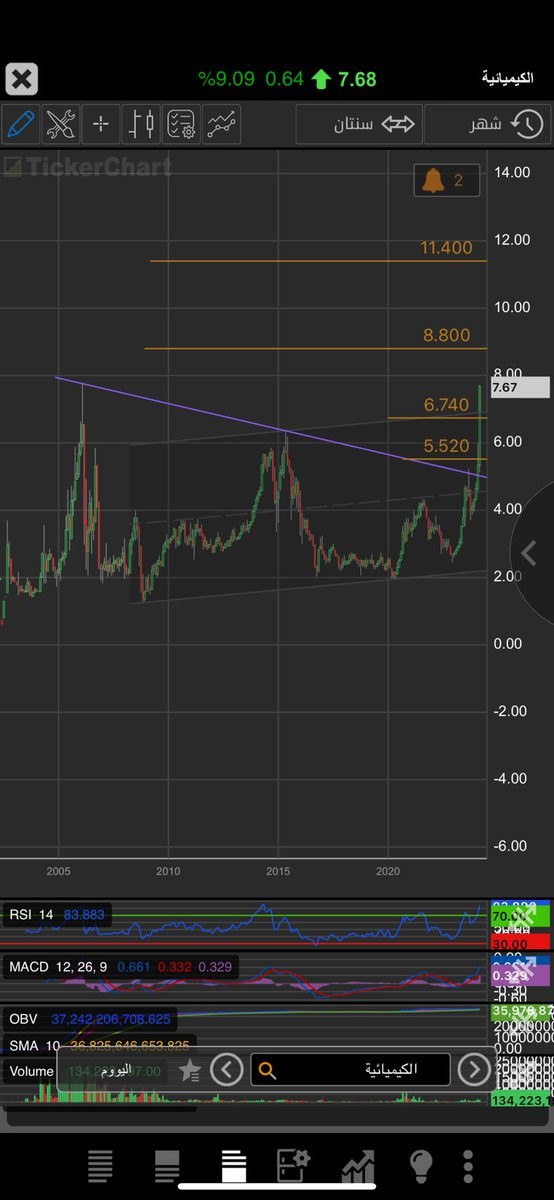Screen dimensions: 554x1200
Task: Open bottom bar chart growth icon
Action: coord(357,1166)
